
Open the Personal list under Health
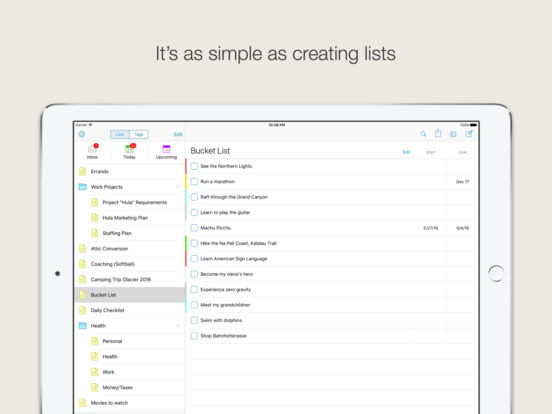(130, 341)
